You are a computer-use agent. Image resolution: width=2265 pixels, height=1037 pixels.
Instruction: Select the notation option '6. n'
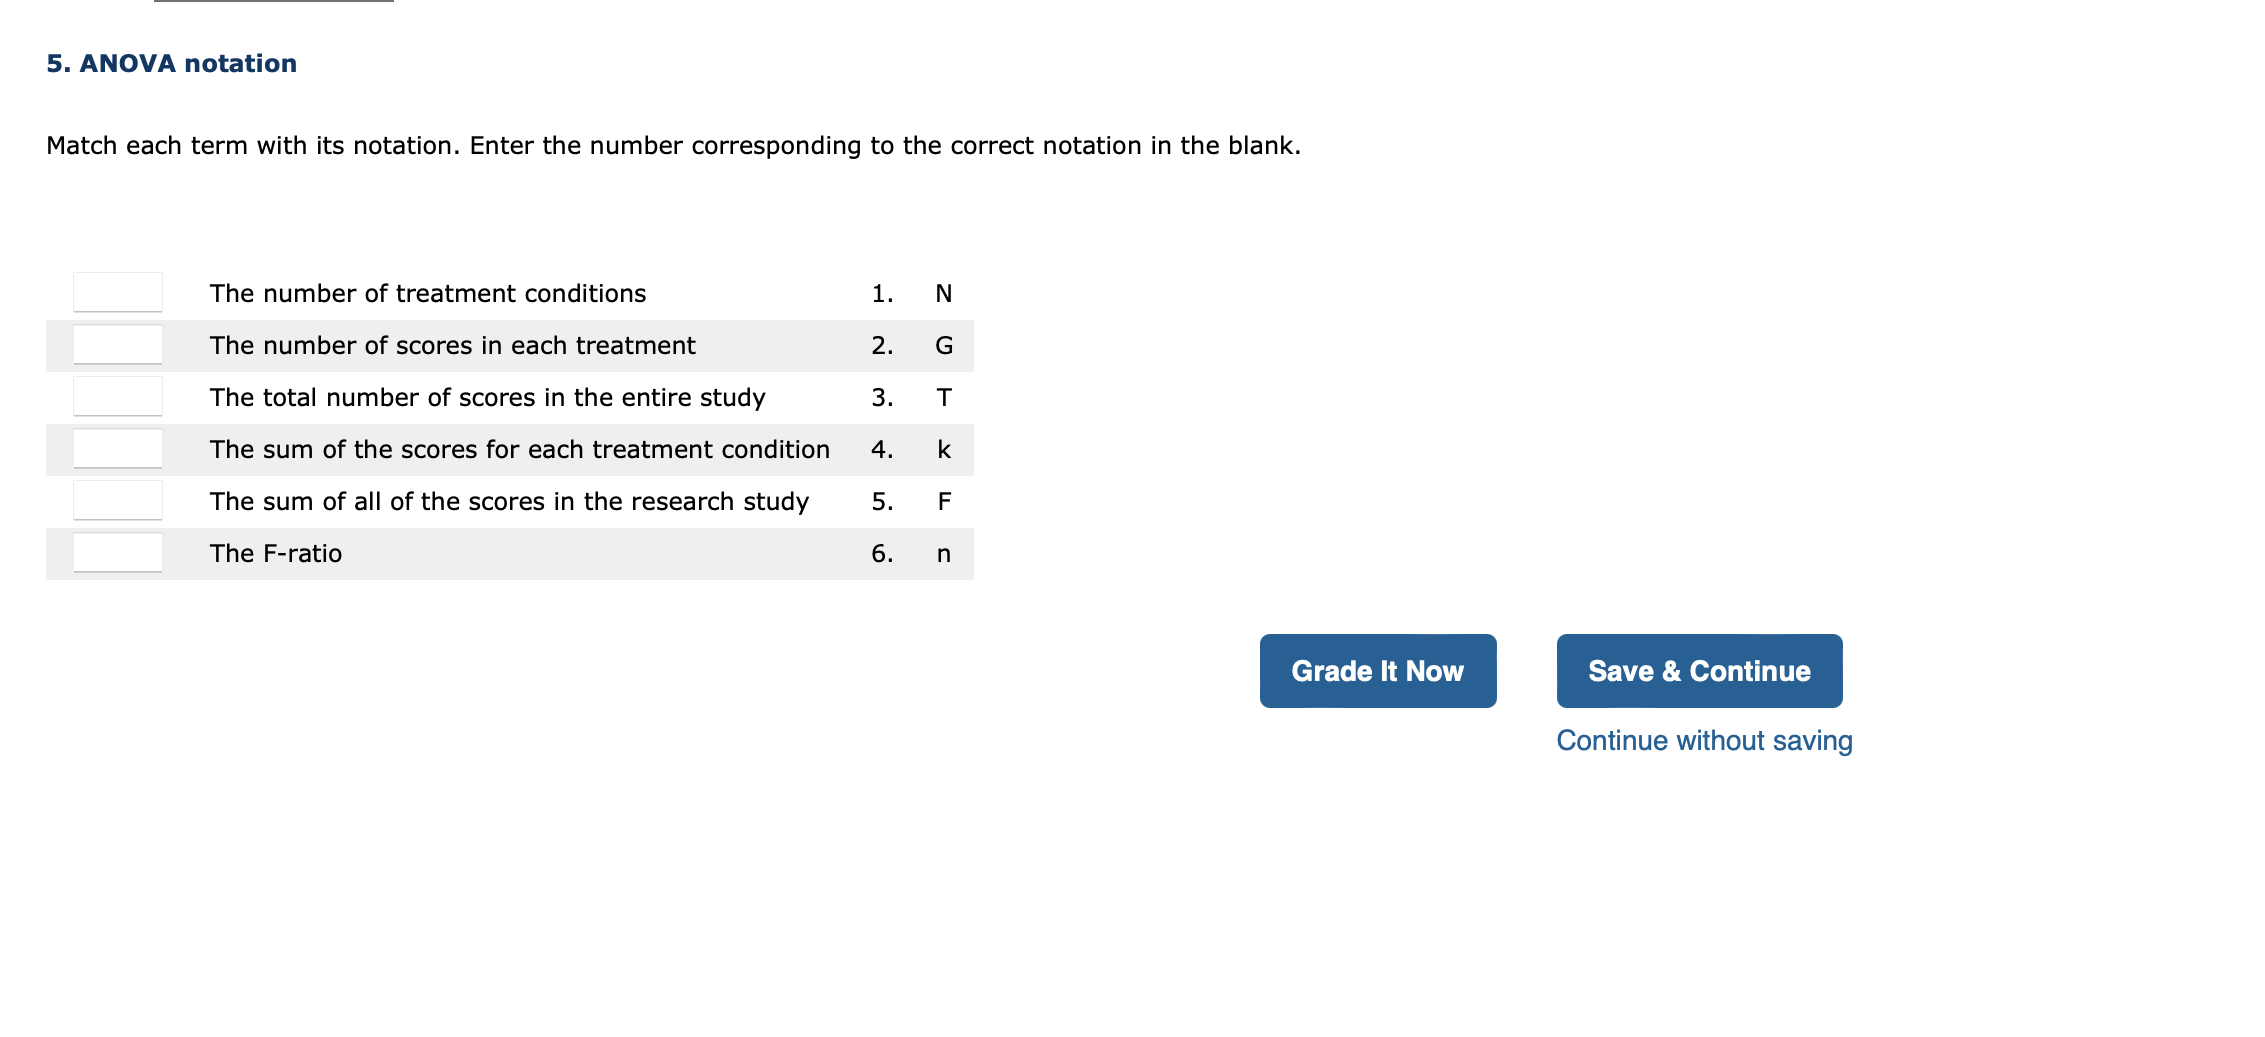pos(910,553)
